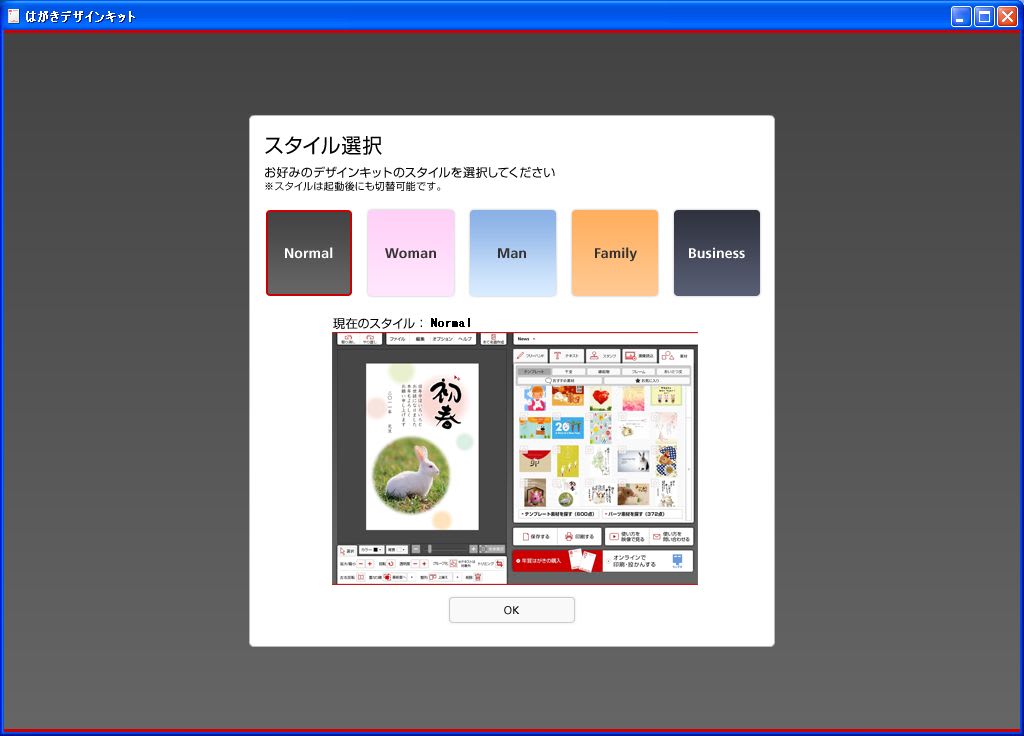Switch to the orange Family style

point(615,253)
